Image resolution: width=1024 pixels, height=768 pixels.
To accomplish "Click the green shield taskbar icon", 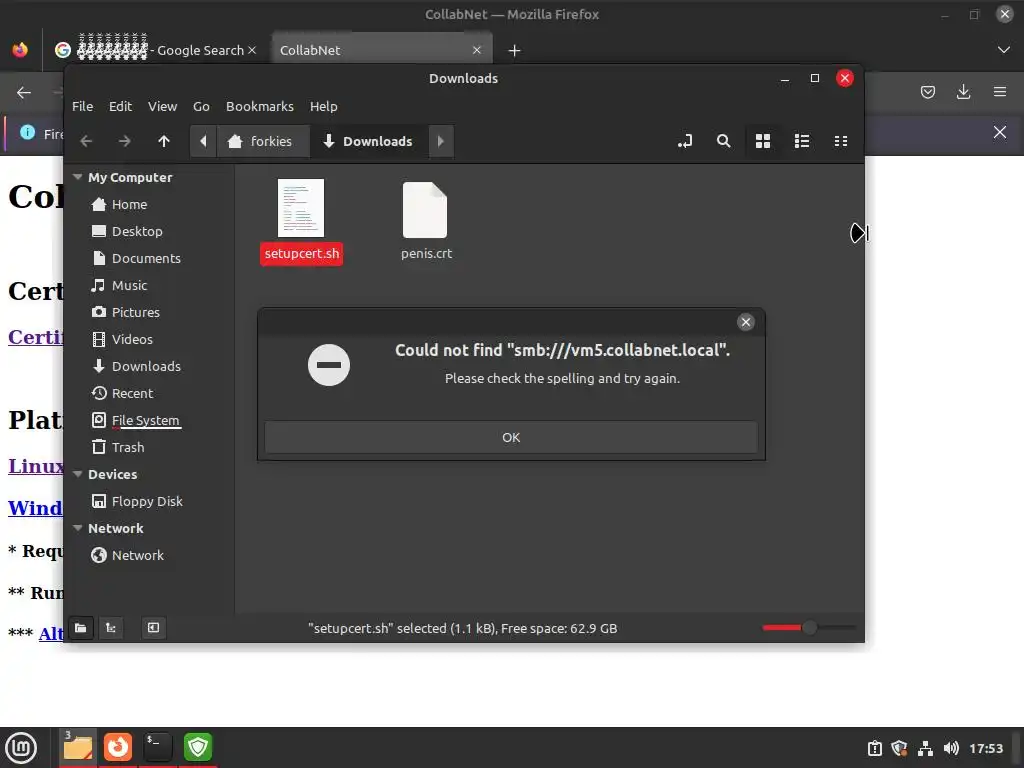I will (198, 748).
